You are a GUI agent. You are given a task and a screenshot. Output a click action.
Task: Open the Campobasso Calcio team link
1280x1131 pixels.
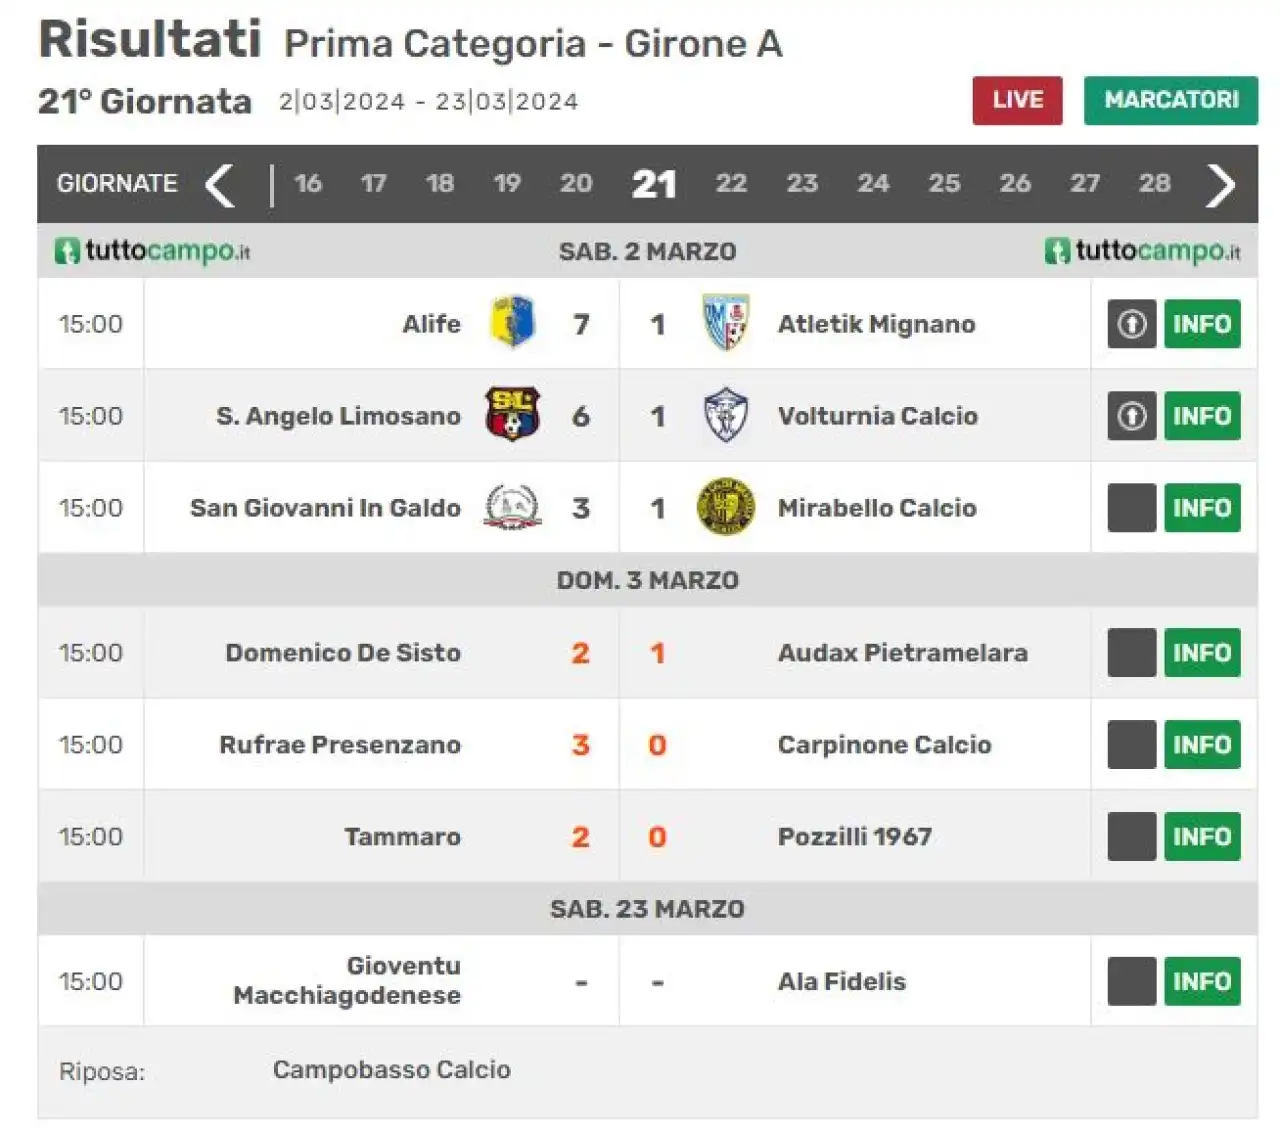[x=392, y=1070]
